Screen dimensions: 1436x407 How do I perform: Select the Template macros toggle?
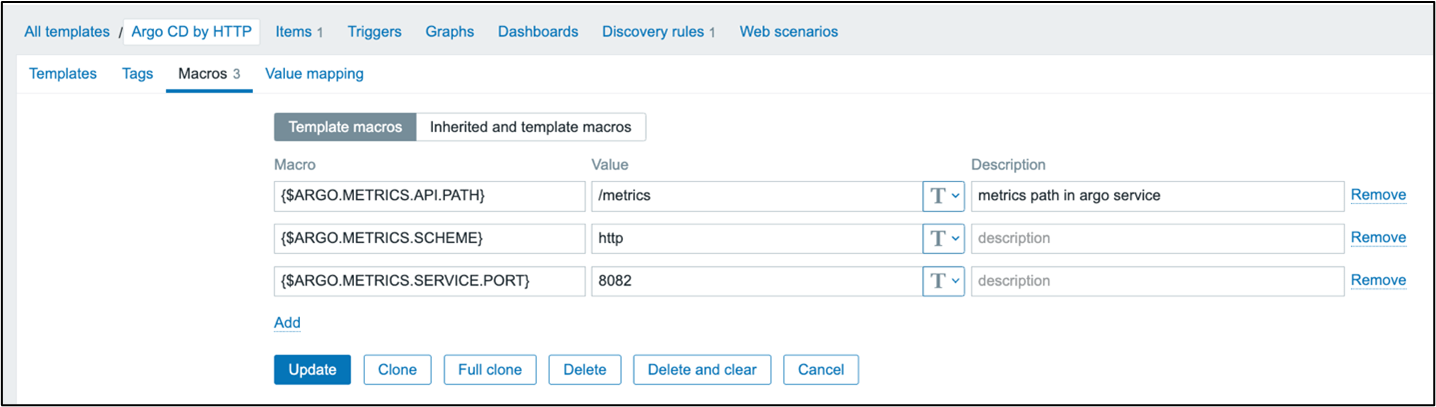point(345,127)
